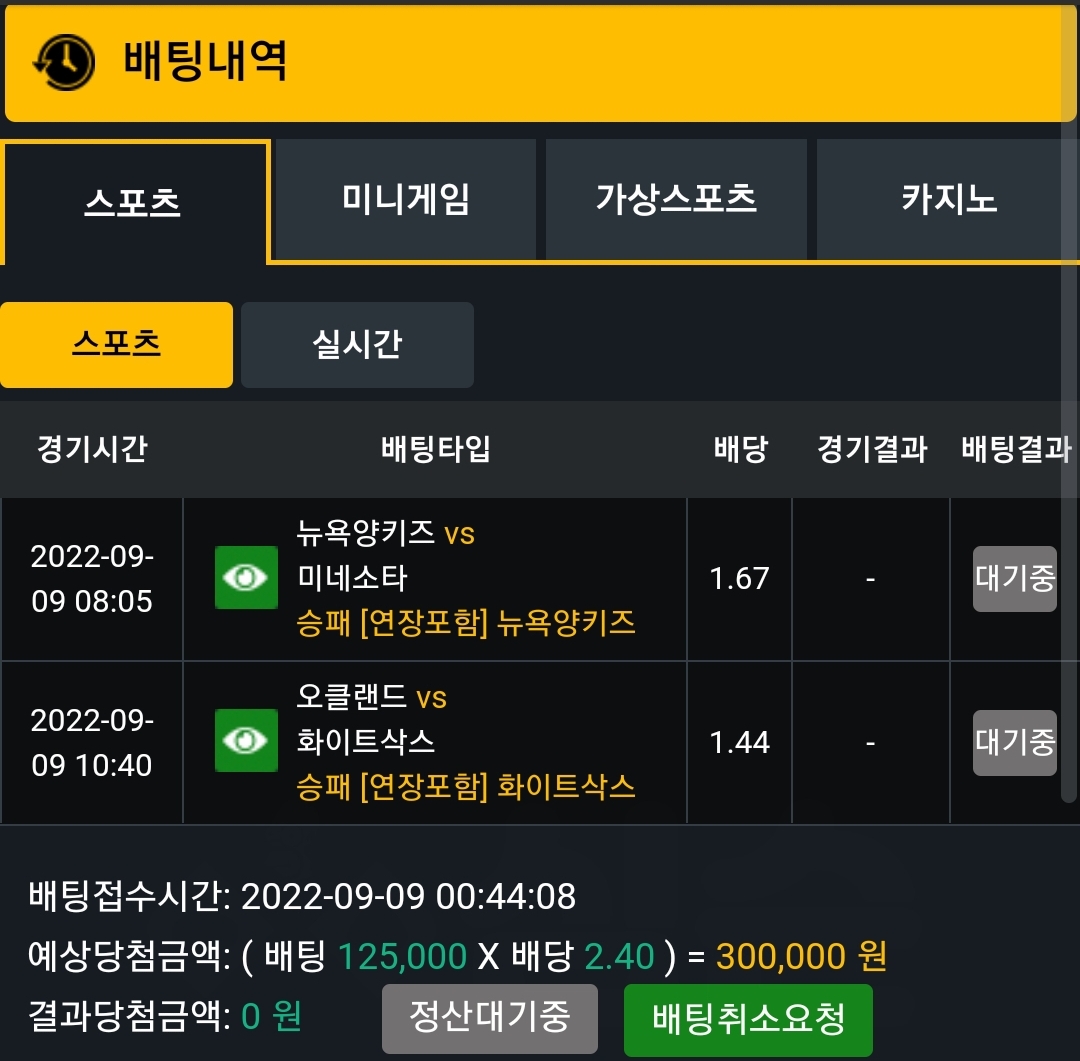1080x1061 pixels.
Task: Toggle eye icon for Yankees vs Minnesota match
Action: [246, 577]
